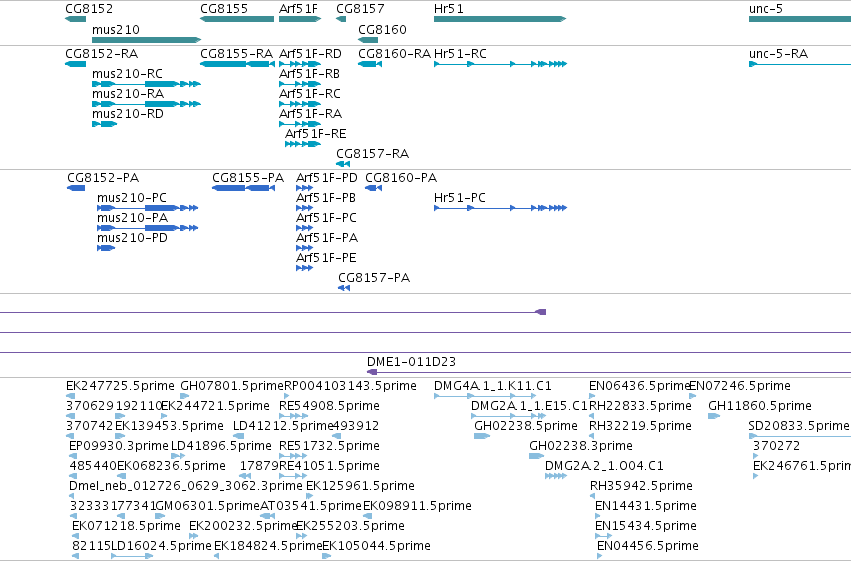Select the mus210-RA transcript
The height and width of the screenshot is (561, 851).
click(147, 104)
